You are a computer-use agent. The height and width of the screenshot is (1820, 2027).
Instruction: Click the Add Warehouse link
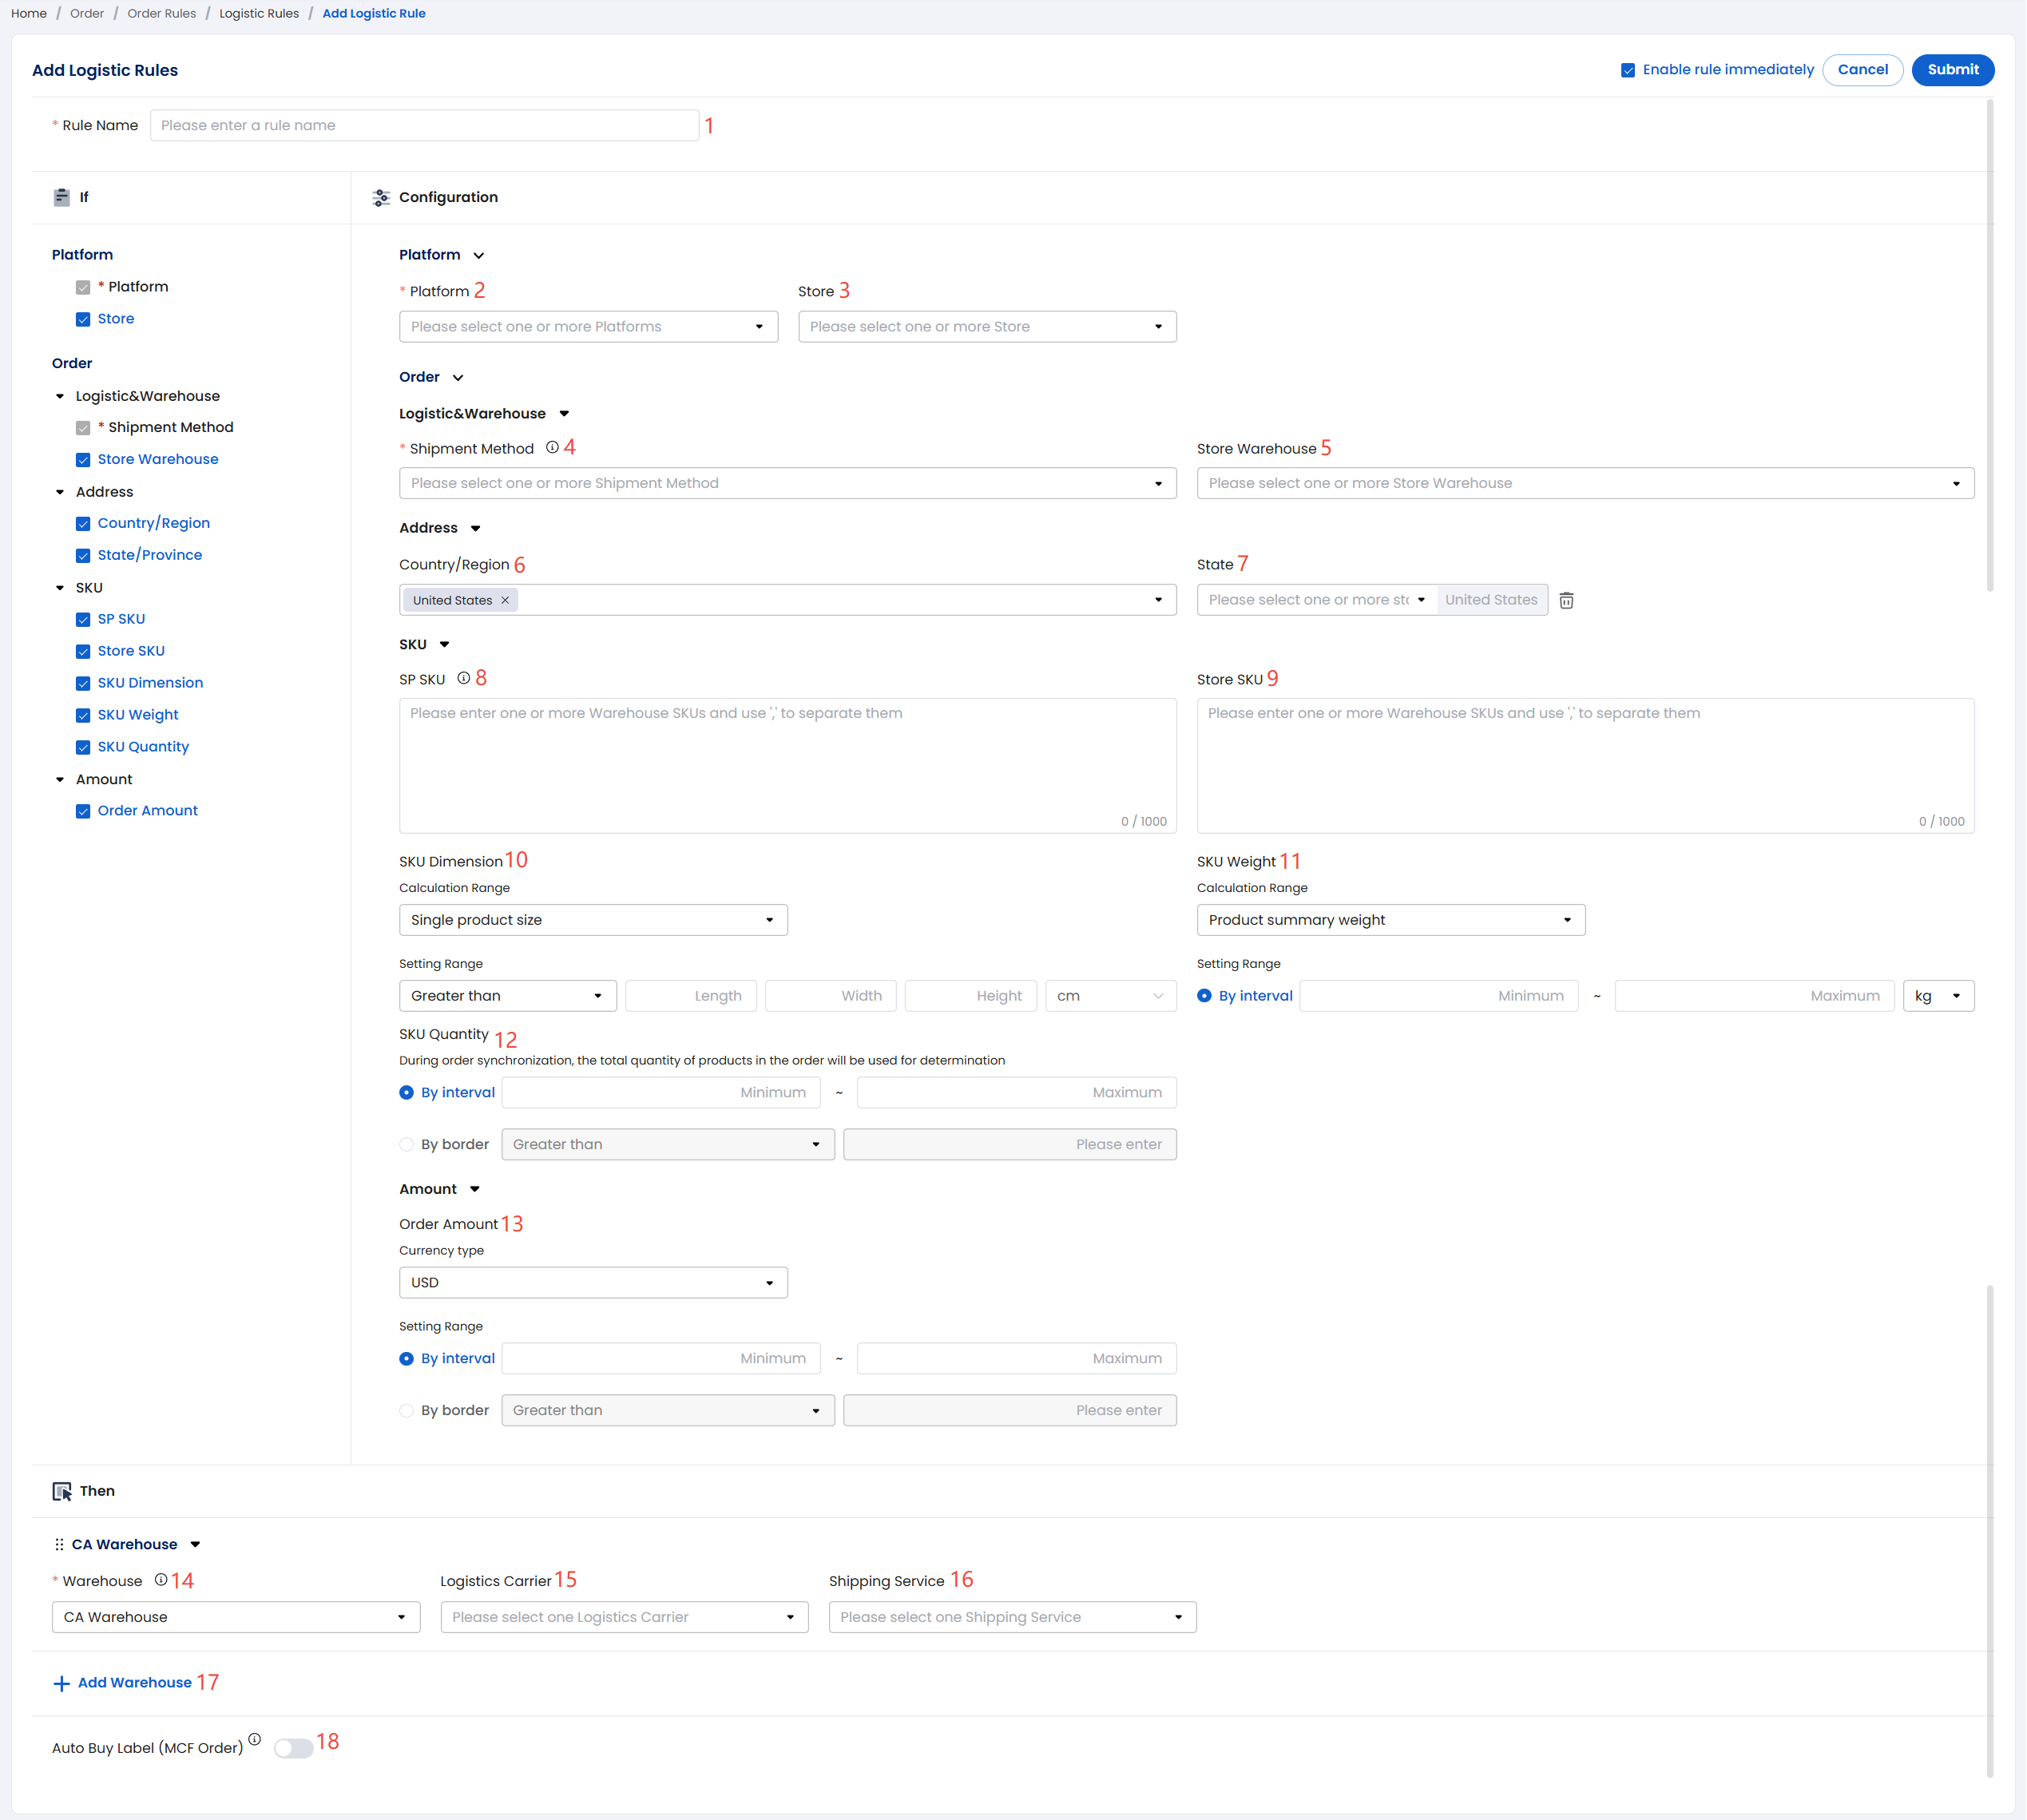click(x=135, y=1683)
